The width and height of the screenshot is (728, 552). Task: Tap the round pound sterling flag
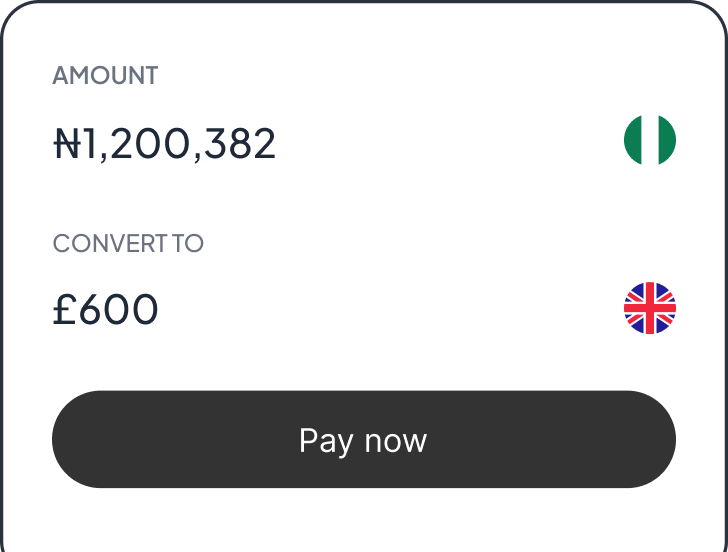650,308
